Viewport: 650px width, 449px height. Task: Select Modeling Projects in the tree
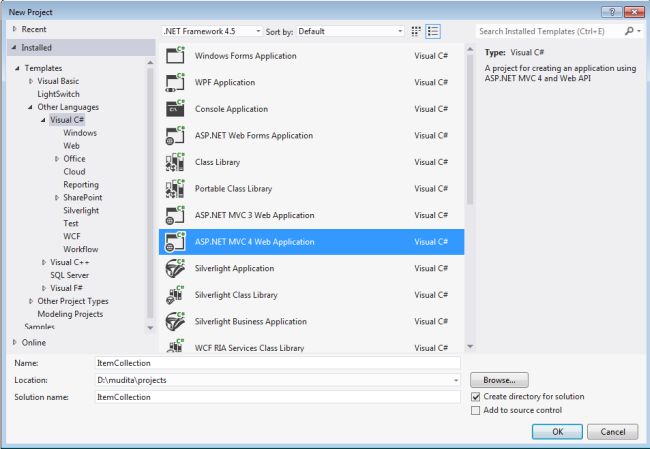click(70, 314)
